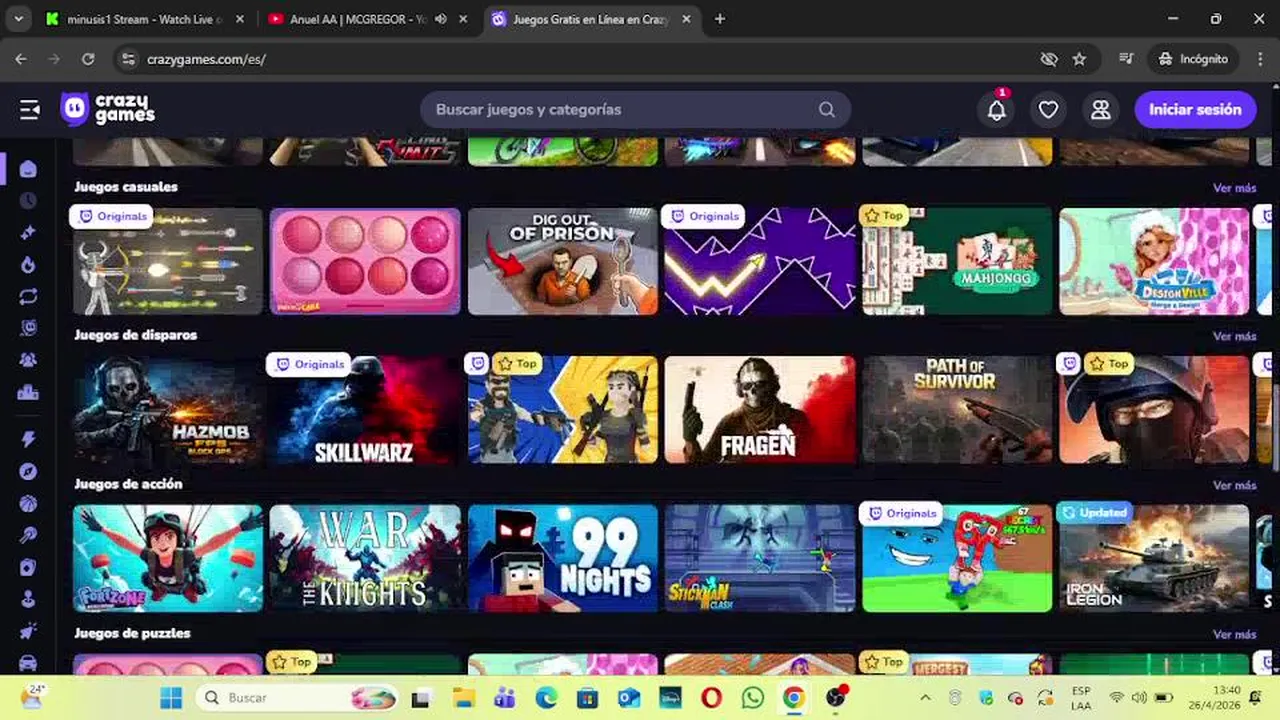Go to CrazyGames logo home
1280x720 pixels.
tap(108, 109)
